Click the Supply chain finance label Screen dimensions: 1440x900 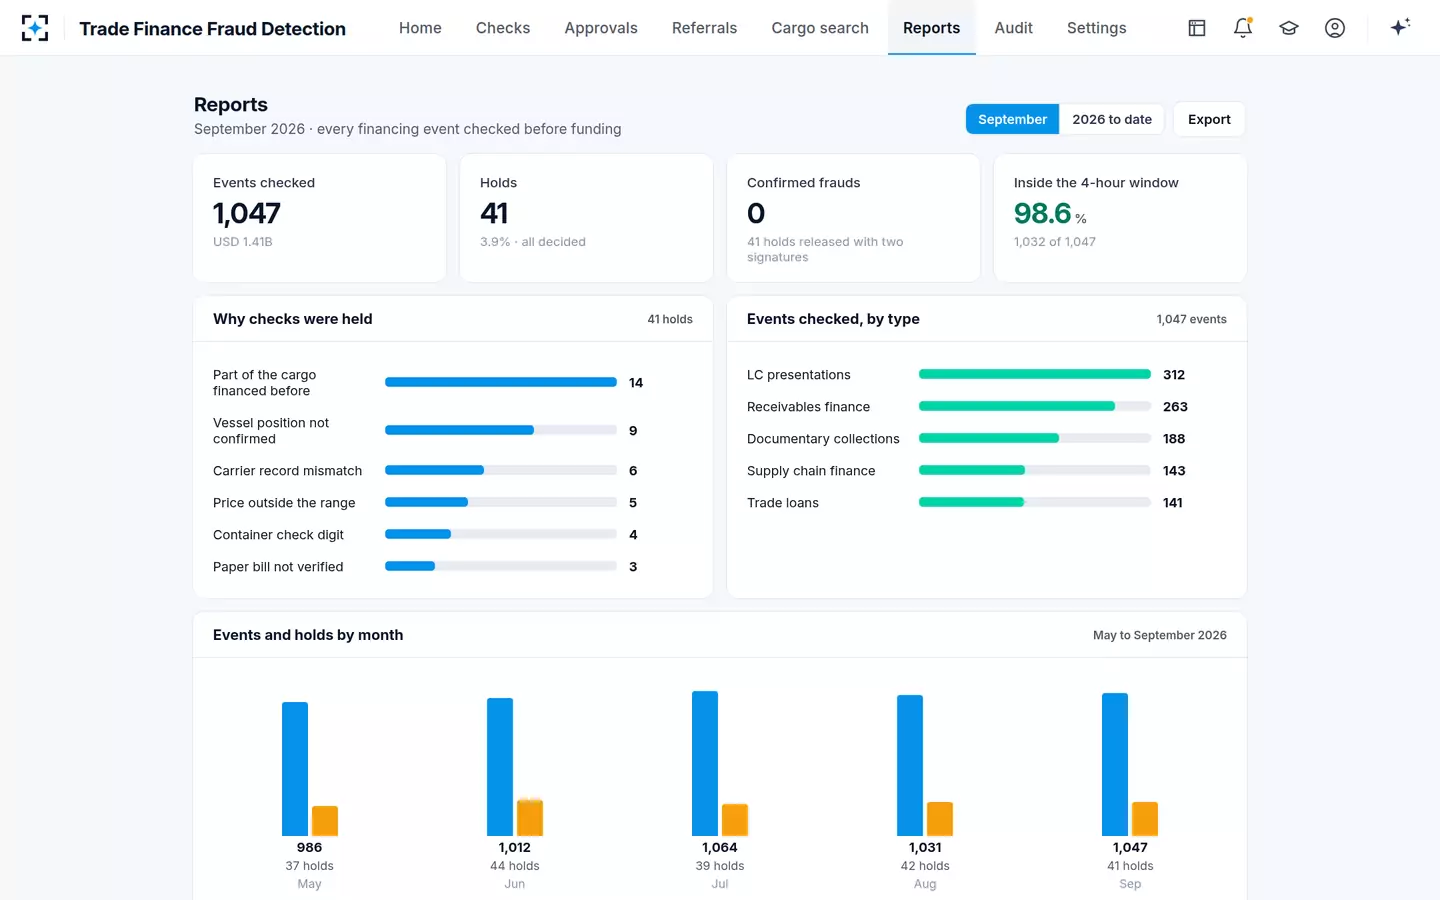811,471
